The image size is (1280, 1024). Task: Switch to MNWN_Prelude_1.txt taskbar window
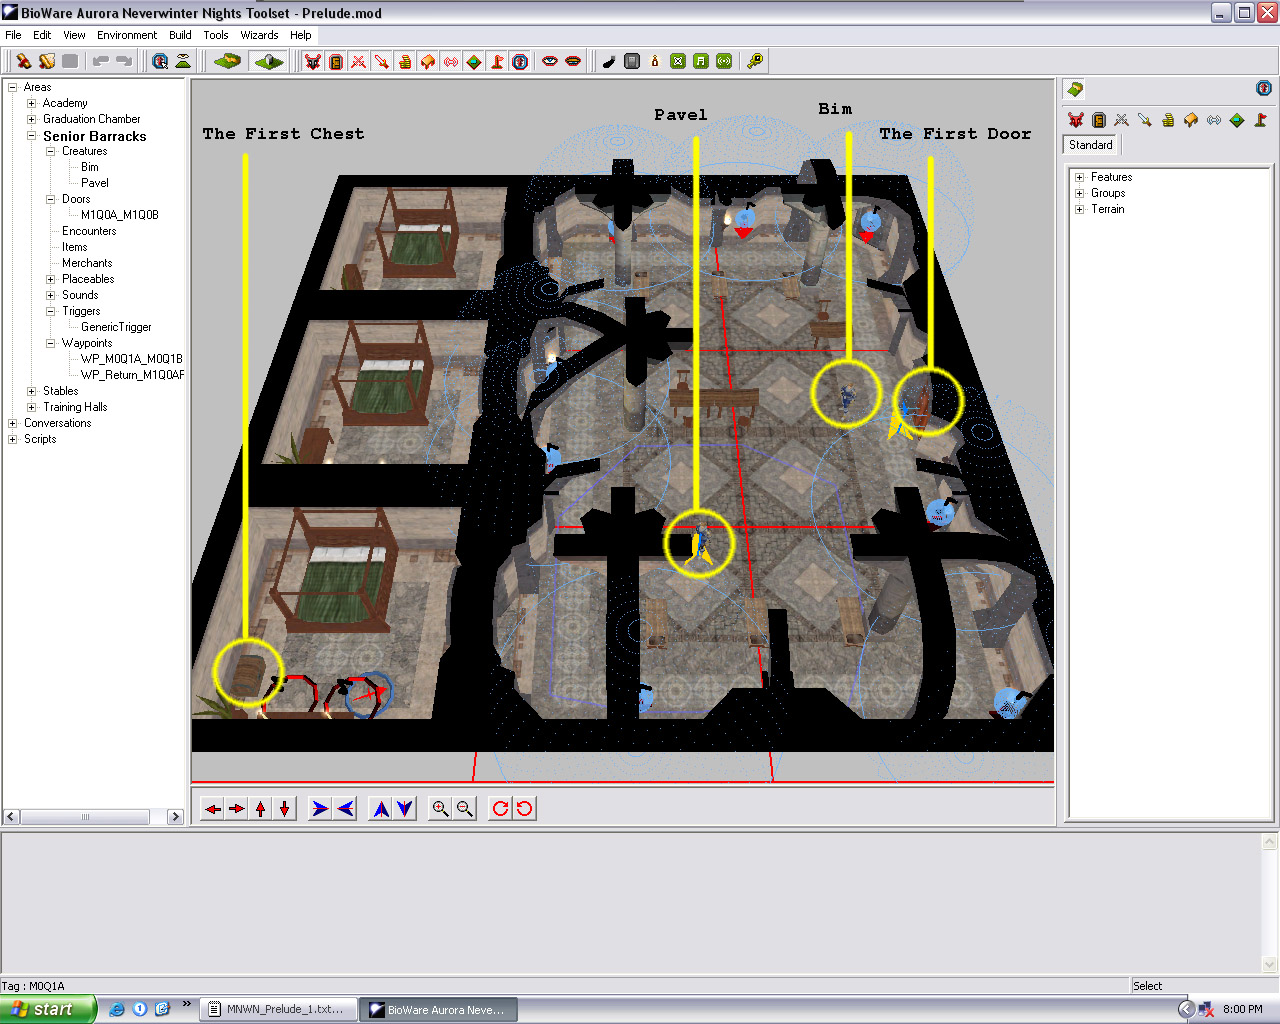pos(277,1009)
